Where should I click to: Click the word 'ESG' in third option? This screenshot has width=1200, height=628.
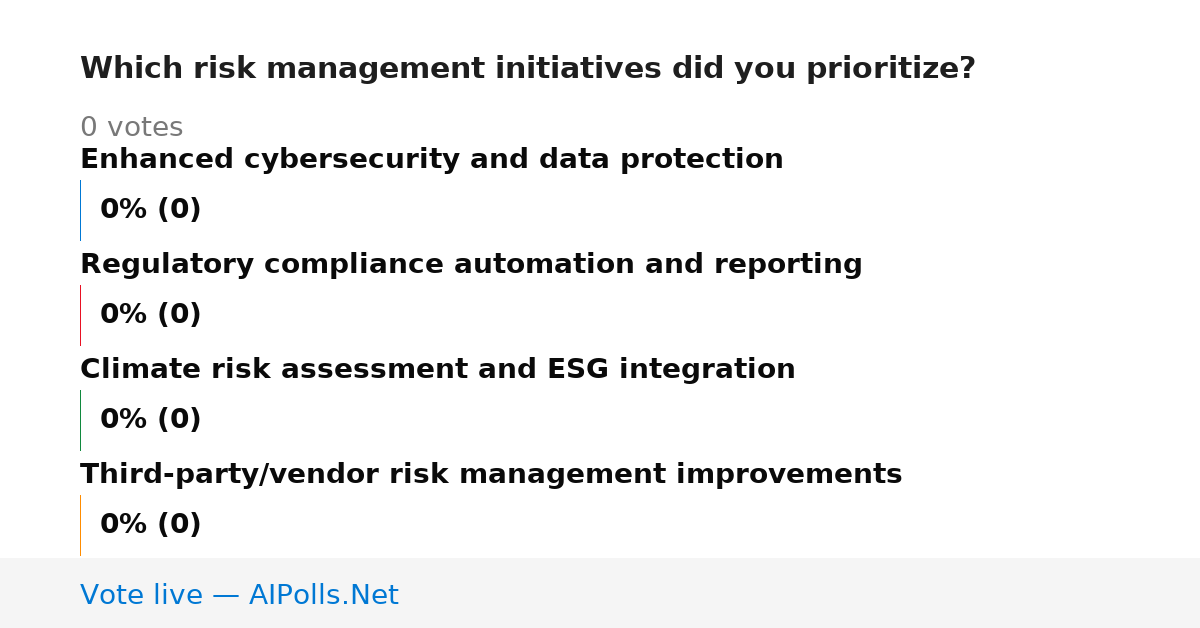click(x=577, y=370)
